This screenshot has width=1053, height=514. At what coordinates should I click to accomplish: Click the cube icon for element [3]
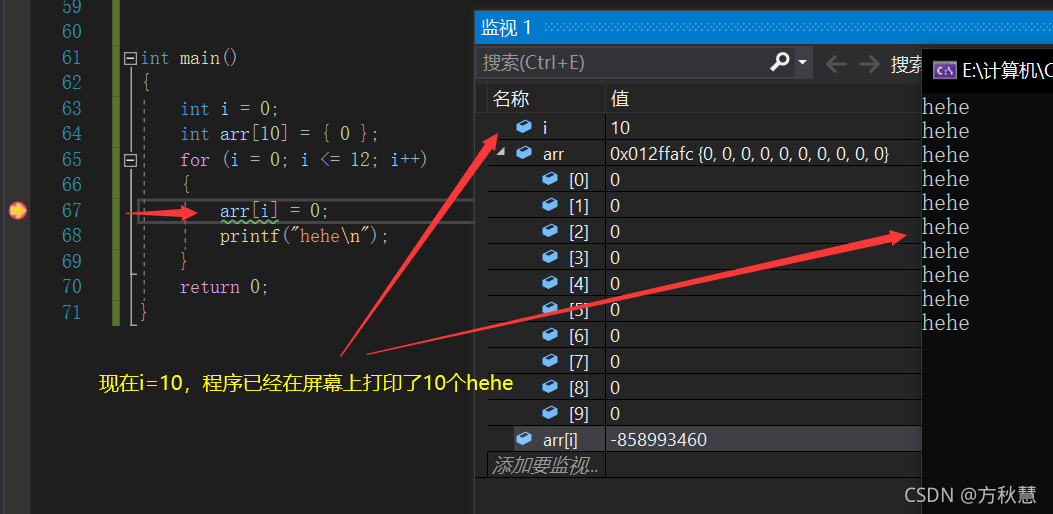coord(550,257)
